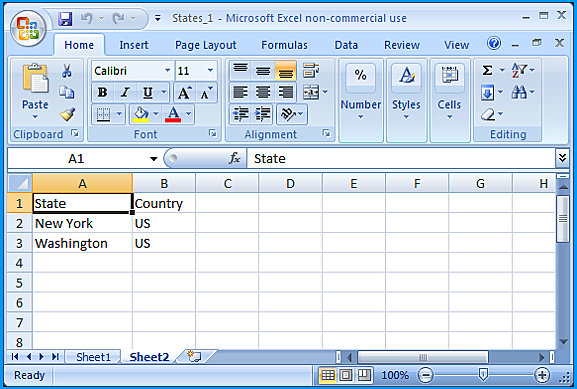
Task: Decrease the cell indent
Action: pyautogui.click(x=241, y=114)
